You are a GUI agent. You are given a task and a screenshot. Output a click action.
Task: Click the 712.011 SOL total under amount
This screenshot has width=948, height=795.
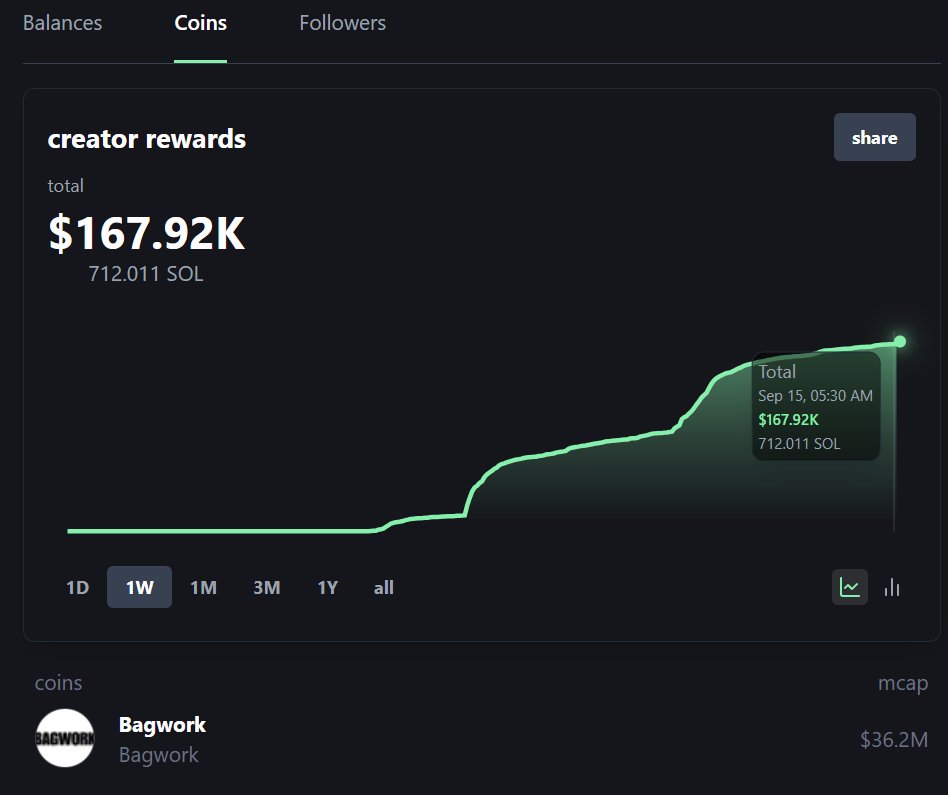click(146, 274)
